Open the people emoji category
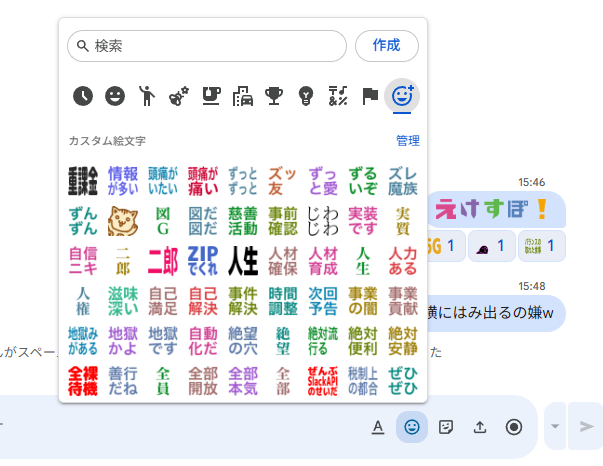 [x=147, y=96]
